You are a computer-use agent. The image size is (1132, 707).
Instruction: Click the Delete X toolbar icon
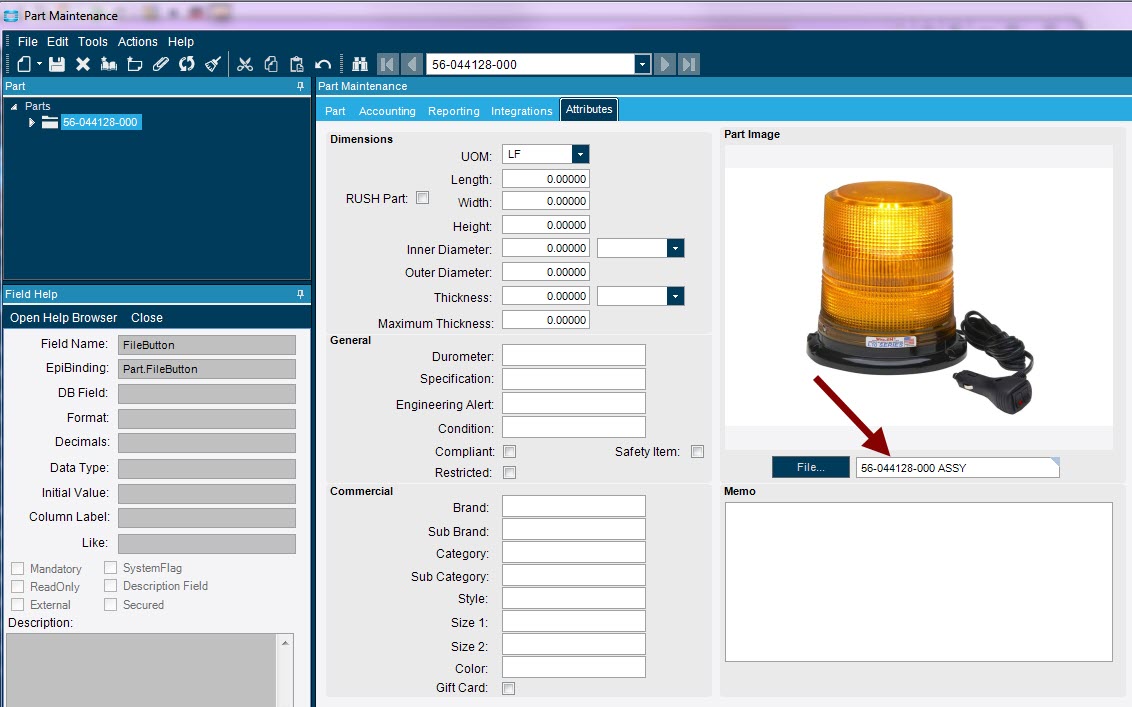point(83,64)
